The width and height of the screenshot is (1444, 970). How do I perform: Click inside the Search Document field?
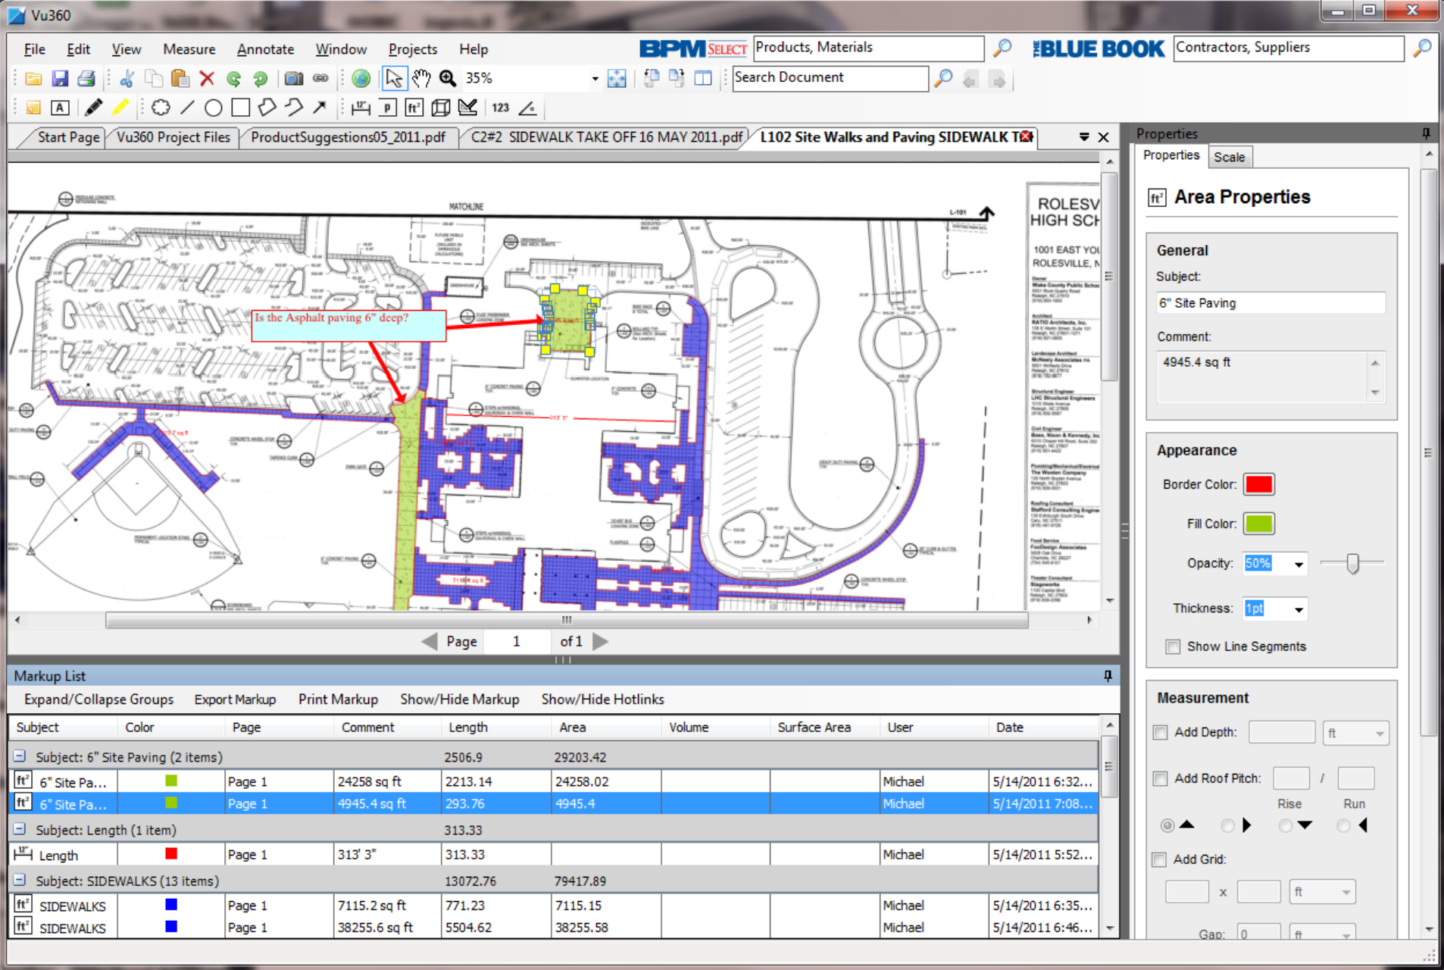click(828, 78)
